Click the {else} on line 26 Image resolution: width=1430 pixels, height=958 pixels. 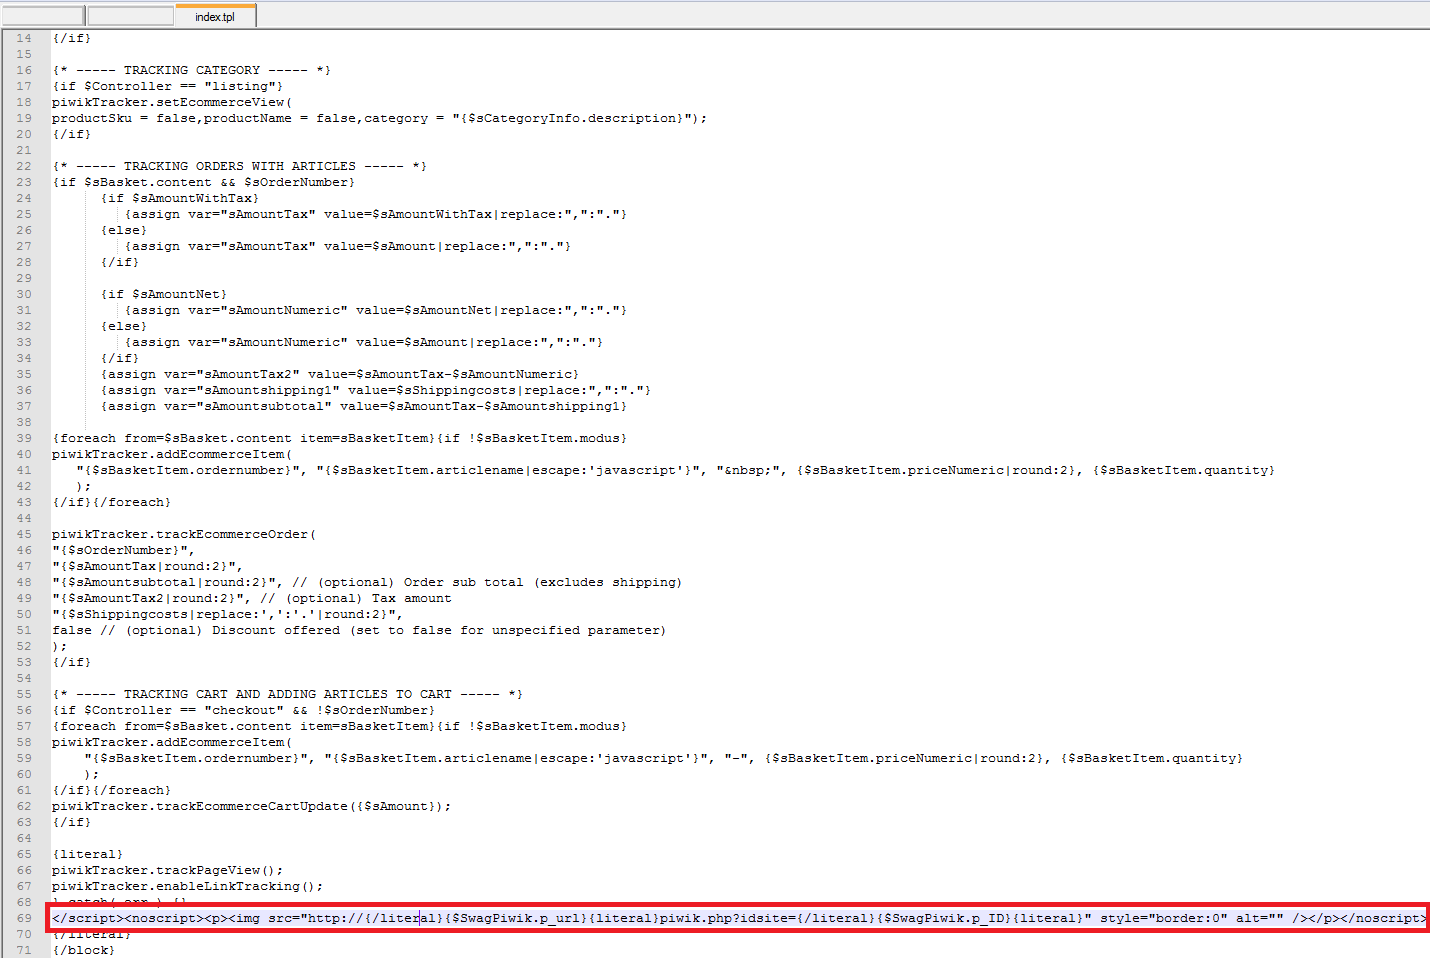[x=124, y=230]
